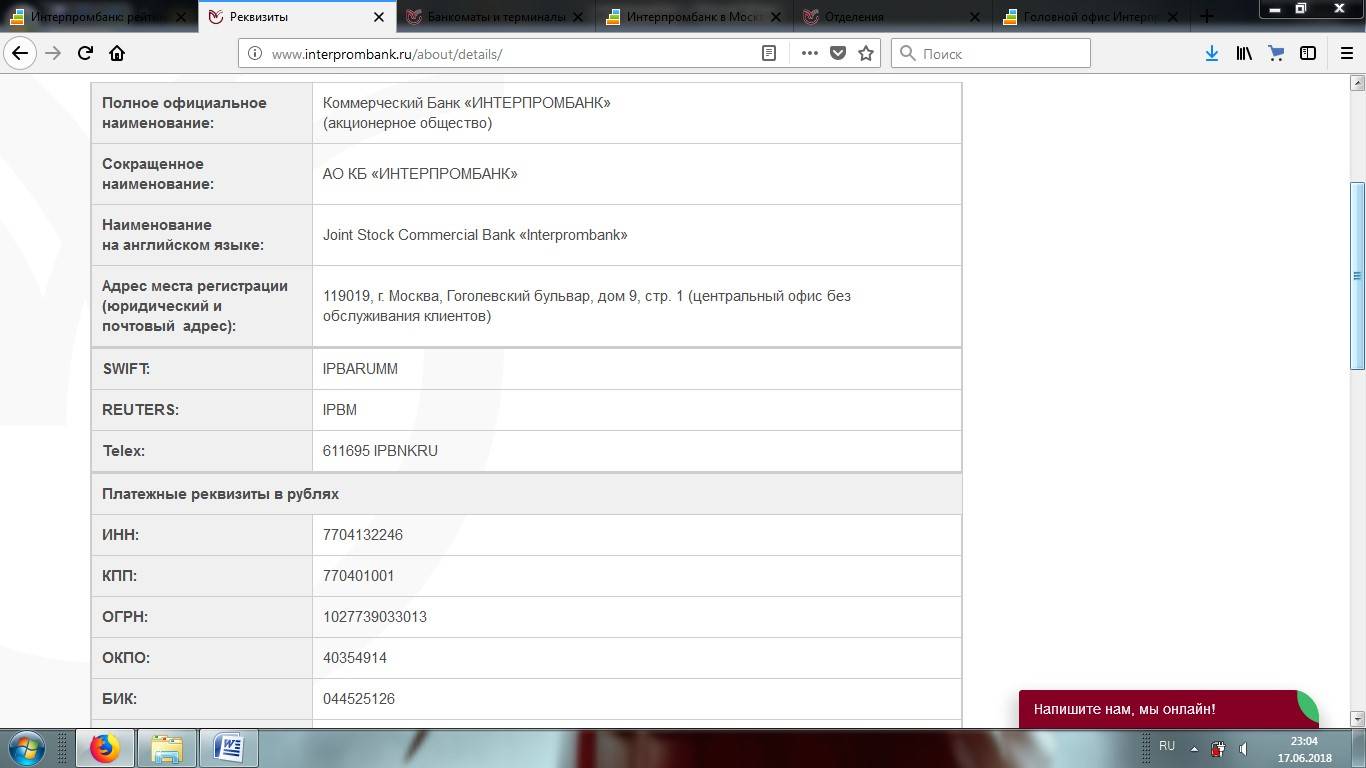Toggle Reader View in the address bar
1366x768 pixels.
tap(769, 54)
